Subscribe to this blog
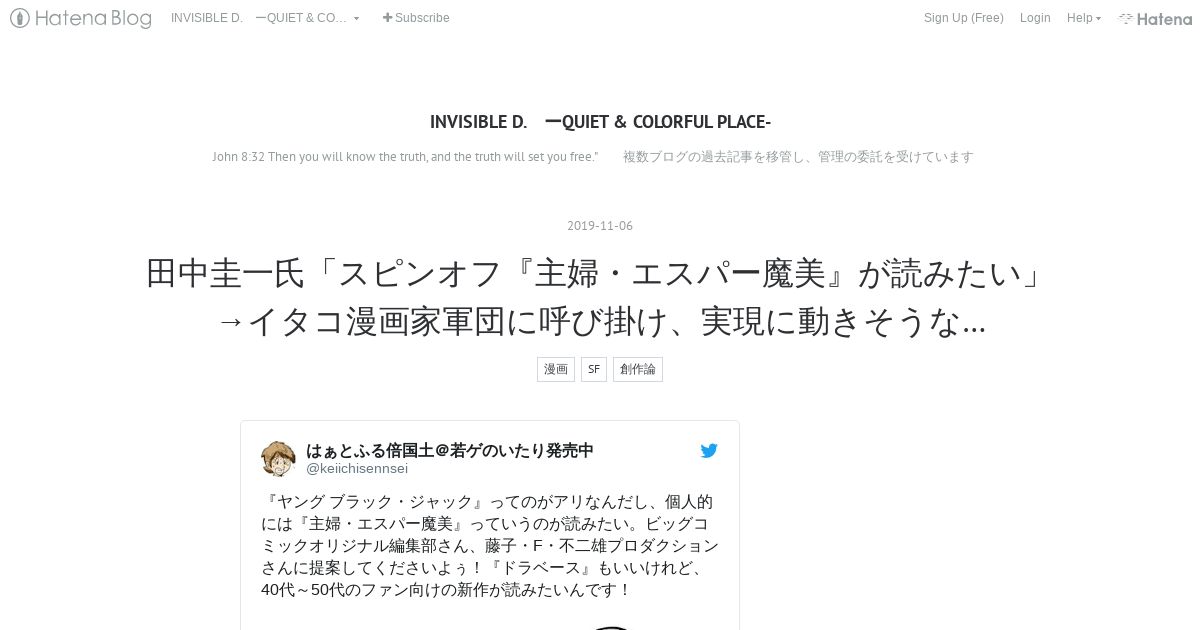1200x630 pixels. coord(416,18)
